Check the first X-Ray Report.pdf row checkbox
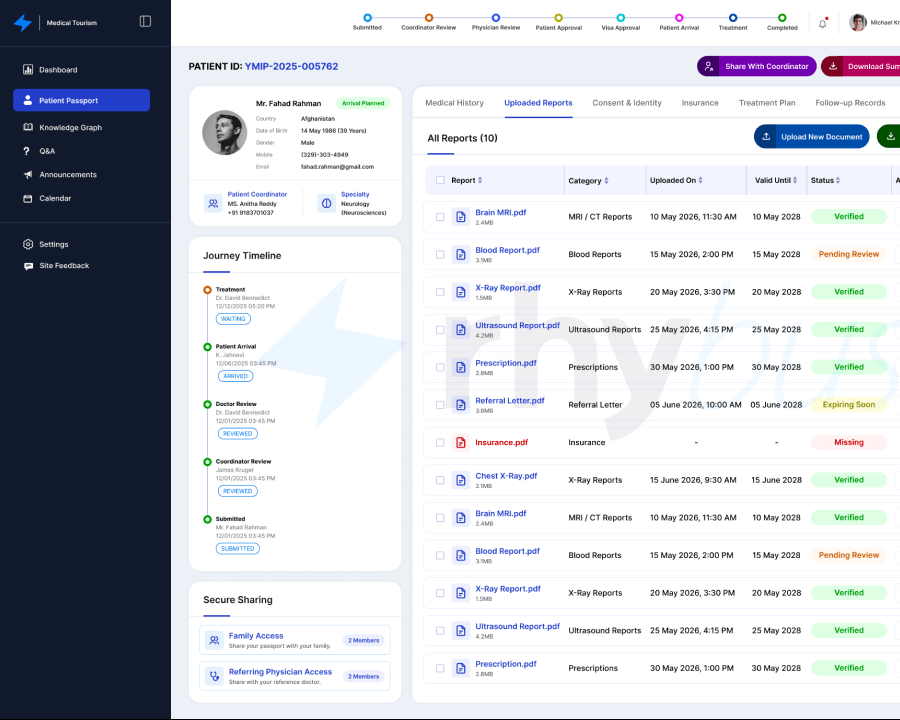900x720 pixels. pos(440,292)
